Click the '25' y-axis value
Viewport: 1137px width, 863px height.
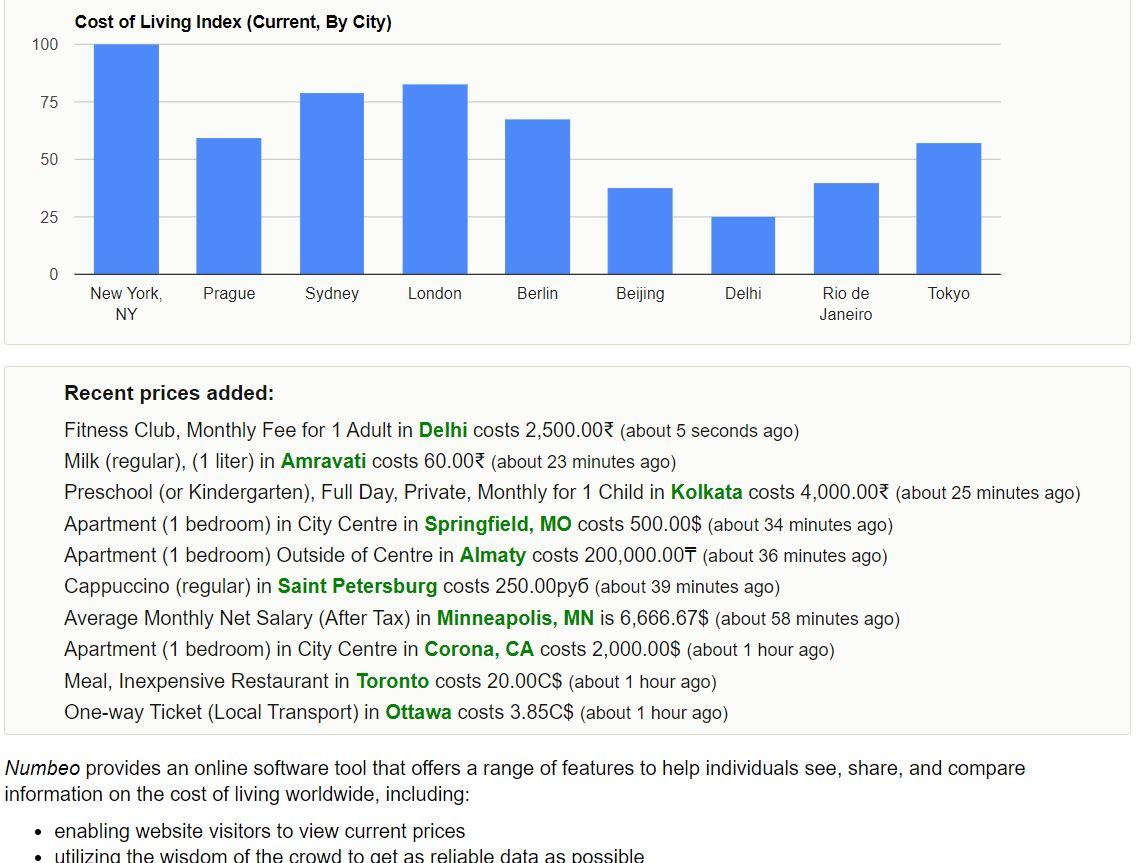[49, 217]
